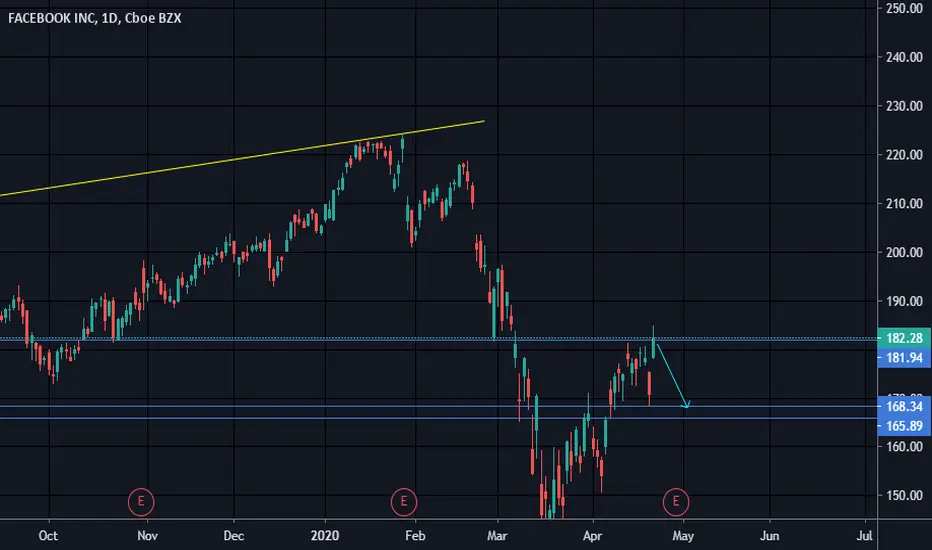Click the earnings marker near May
932x550 pixels.
pyautogui.click(x=676, y=502)
